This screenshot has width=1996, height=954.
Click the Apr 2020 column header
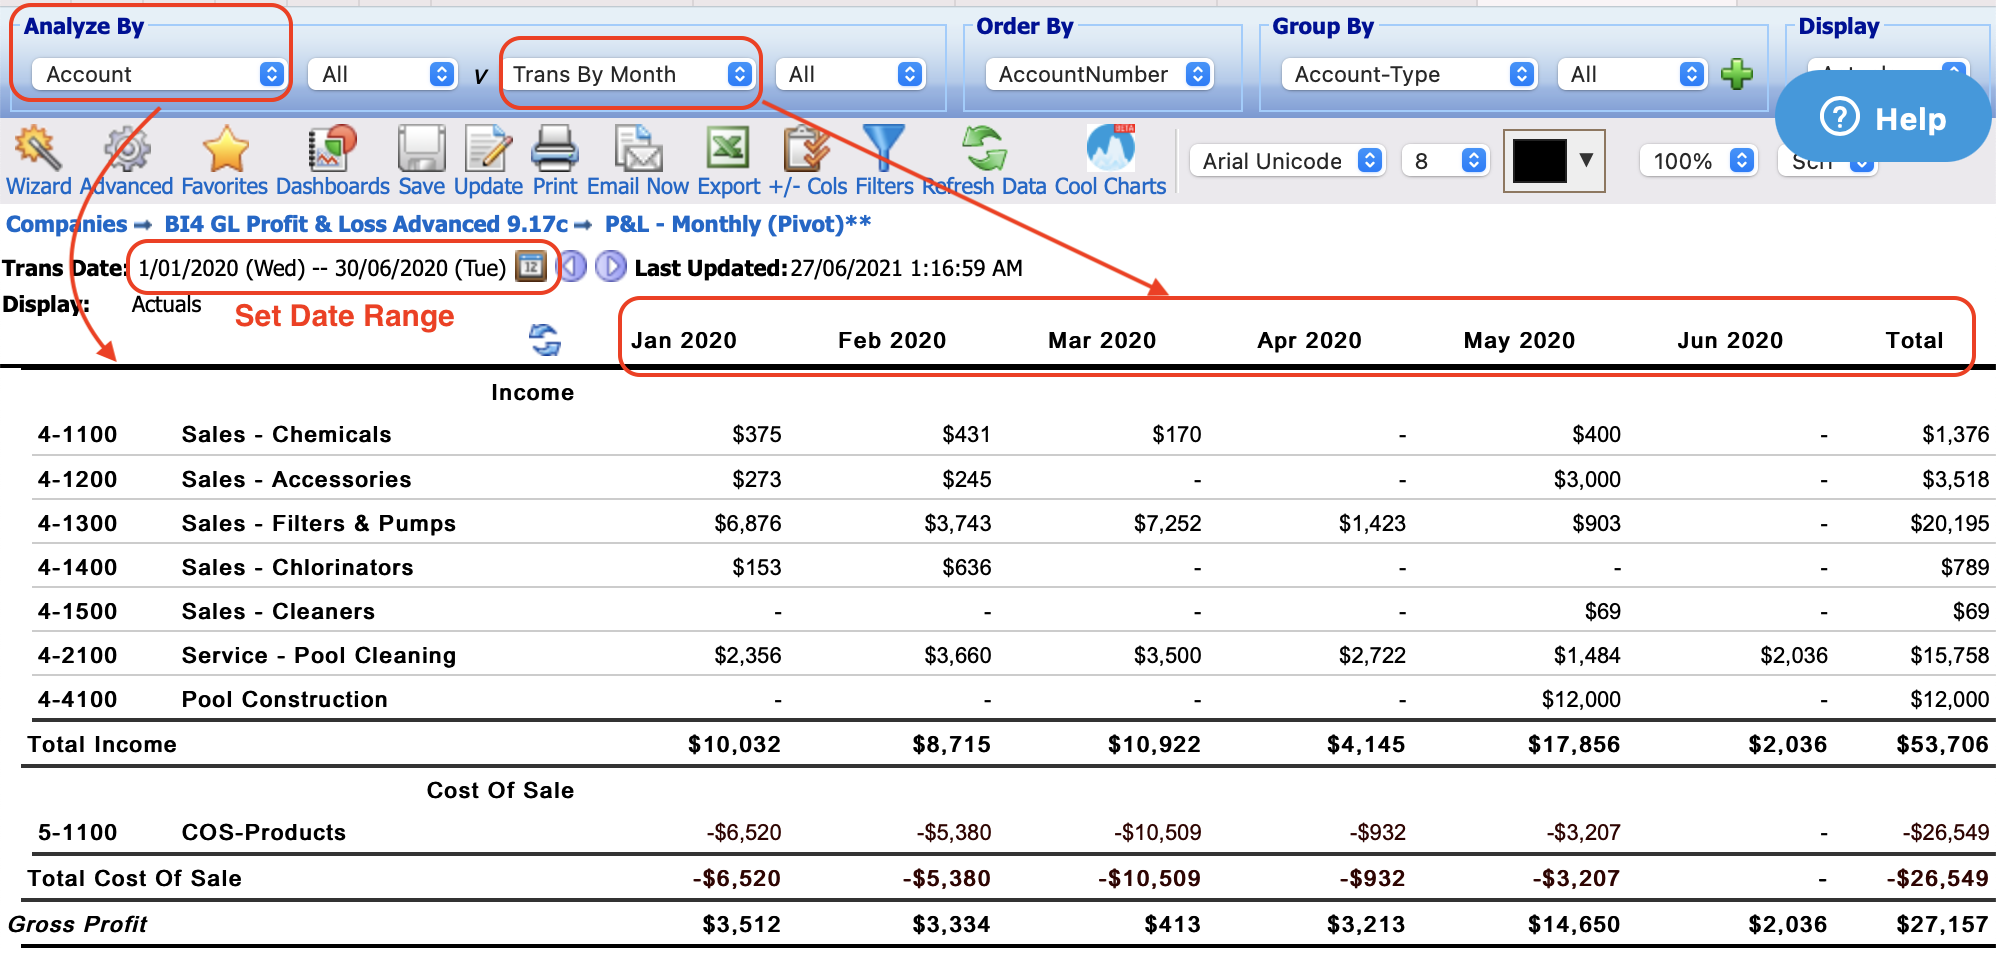click(1309, 340)
